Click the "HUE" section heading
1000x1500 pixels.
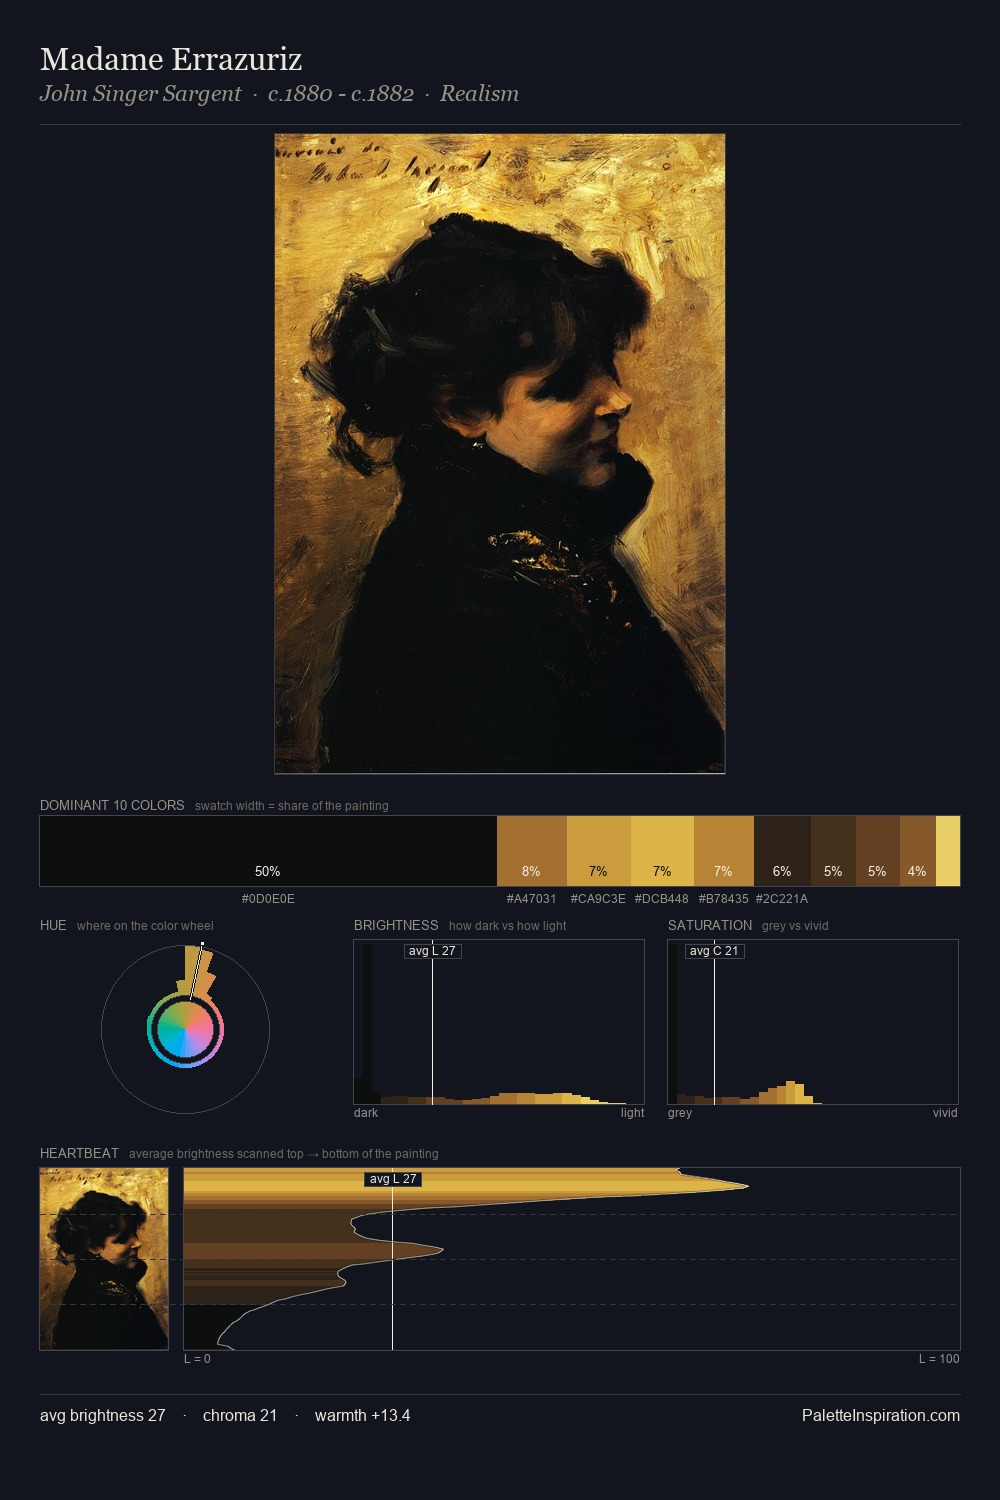coord(53,925)
